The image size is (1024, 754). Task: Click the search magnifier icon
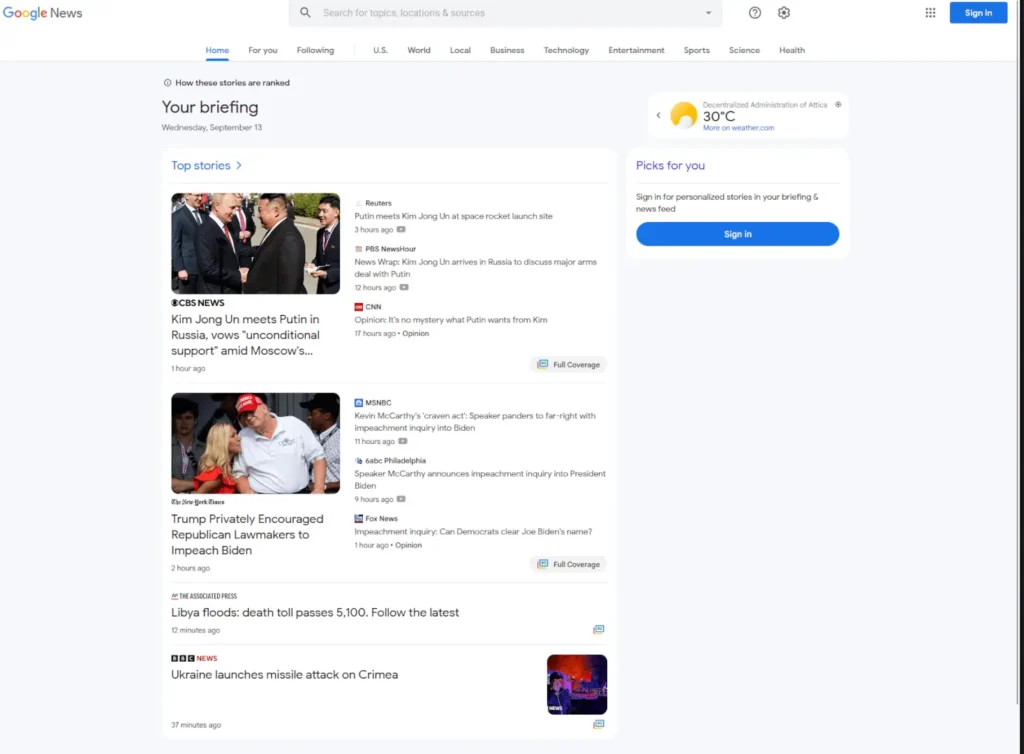tap(305, 12)
